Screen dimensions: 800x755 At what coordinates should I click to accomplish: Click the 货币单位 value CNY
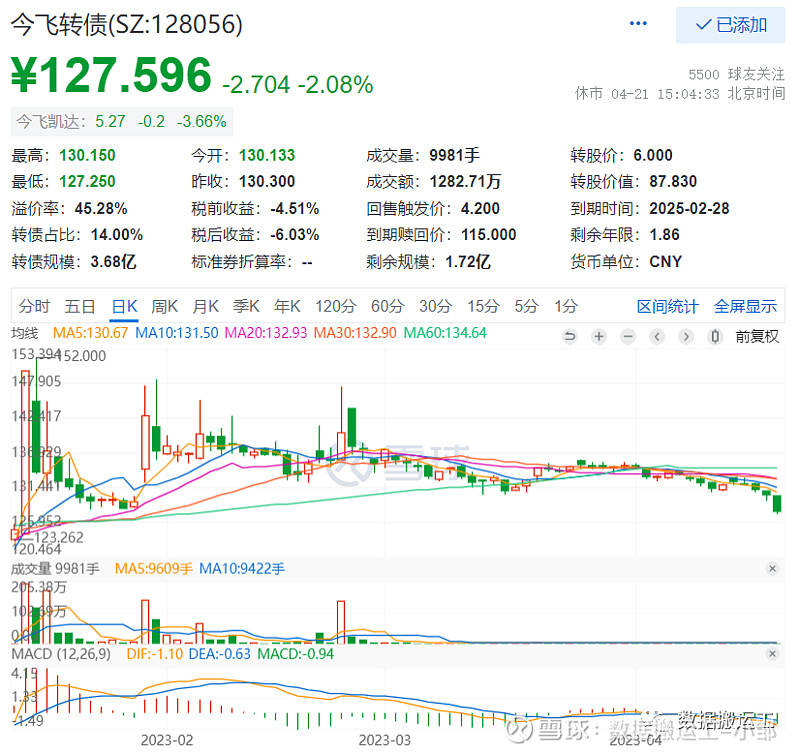pyautogui.click(x=665, y=262)
